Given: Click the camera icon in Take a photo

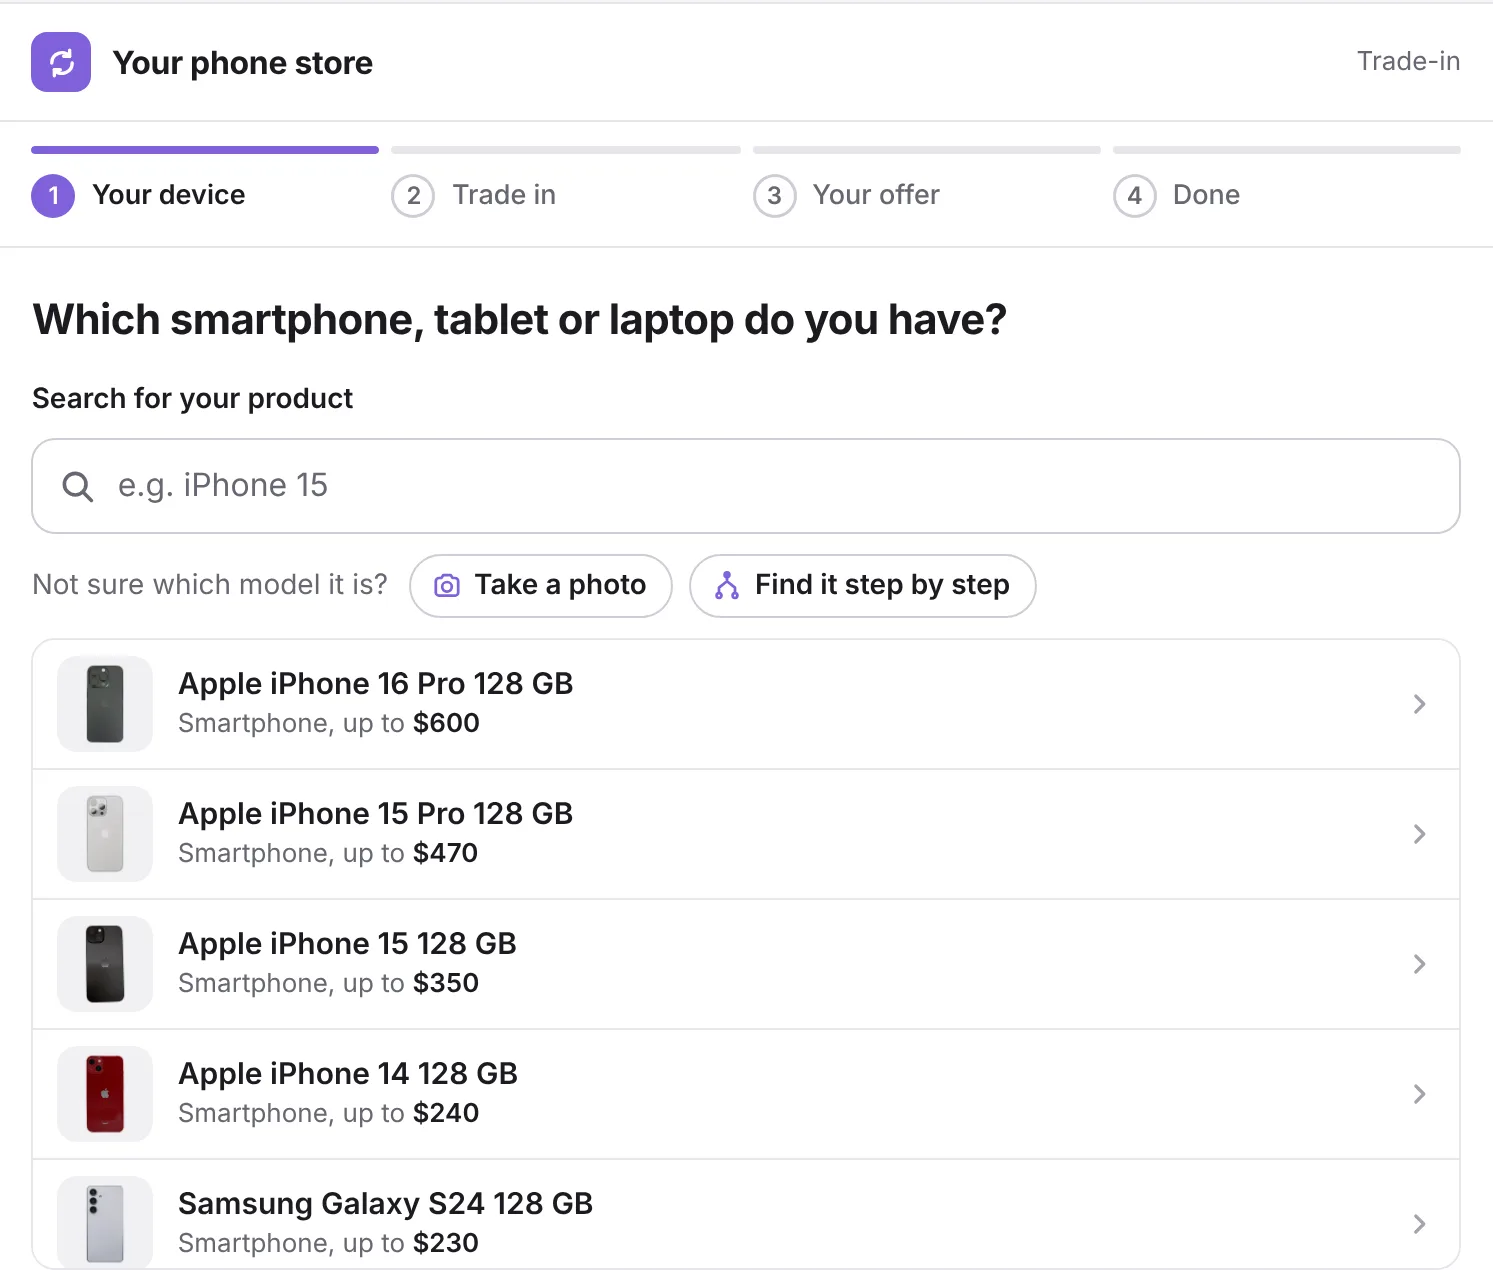Looking at the screenshot, I should pyautogui.click(x=447, y=586).
